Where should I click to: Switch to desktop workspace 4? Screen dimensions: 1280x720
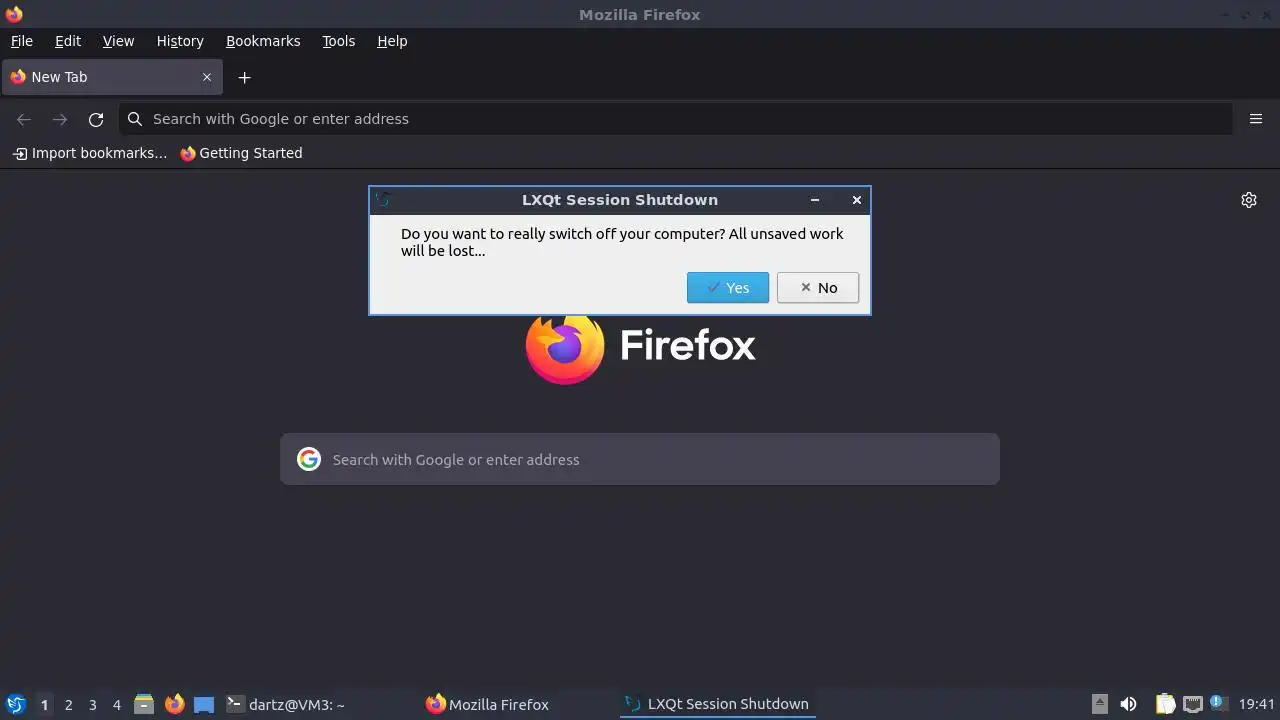coord(116,704)
